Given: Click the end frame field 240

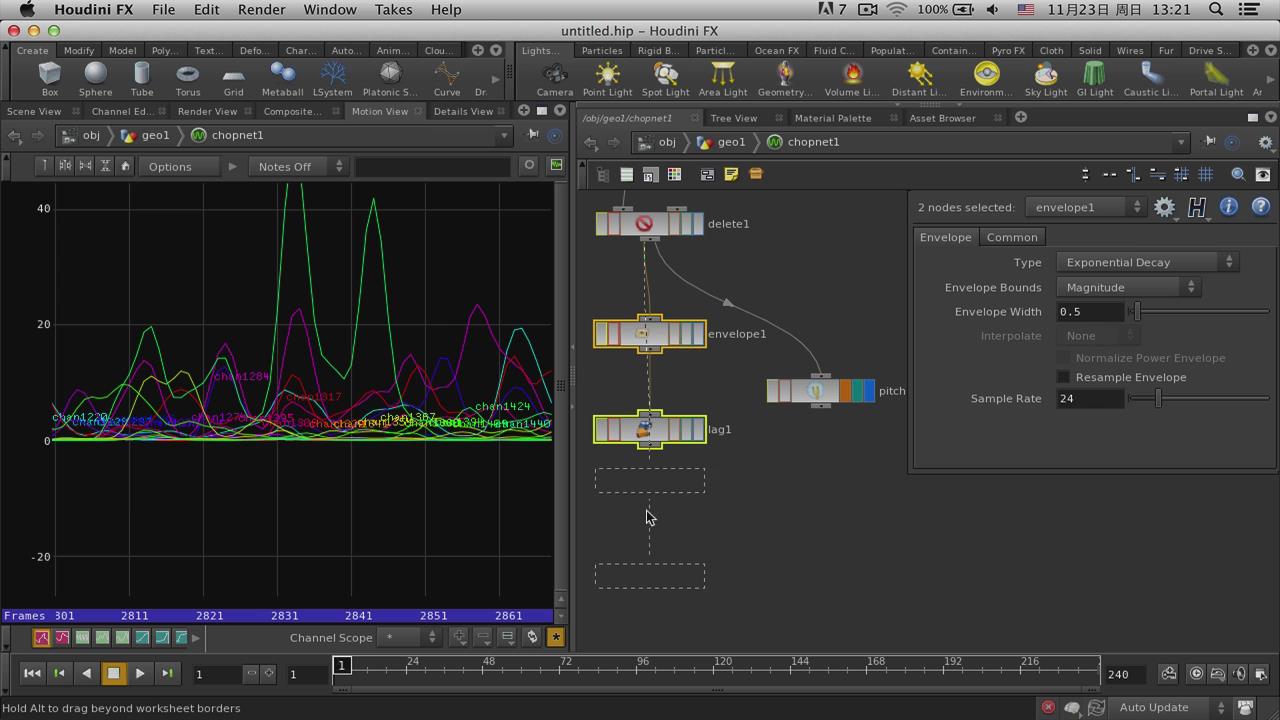Looking at the screenshot, I should pos(1128,674).
